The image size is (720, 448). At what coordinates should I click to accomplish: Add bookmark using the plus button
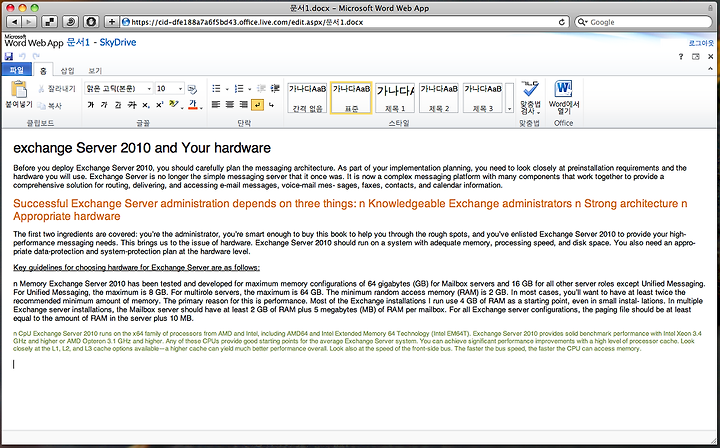pos(112,22)
